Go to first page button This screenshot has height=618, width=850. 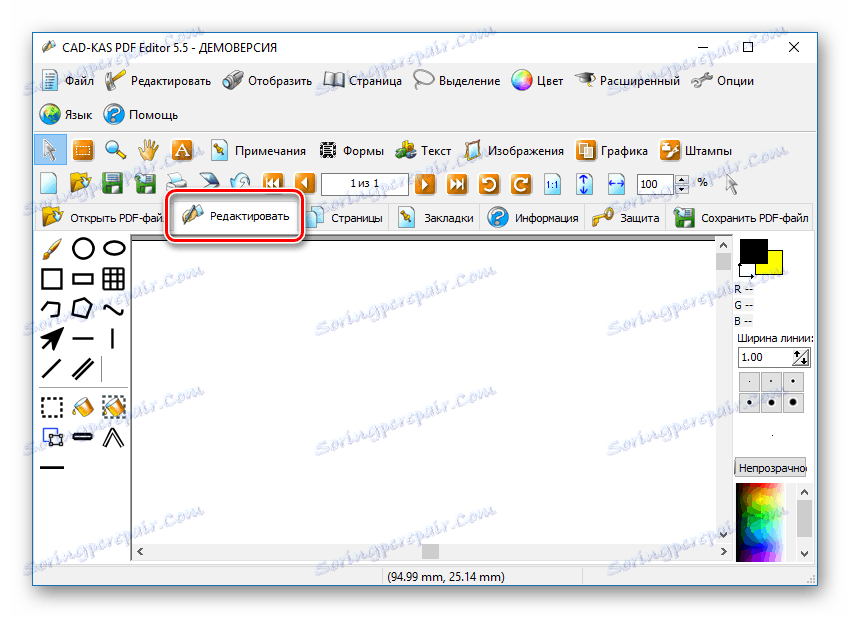tap(272, 184)
